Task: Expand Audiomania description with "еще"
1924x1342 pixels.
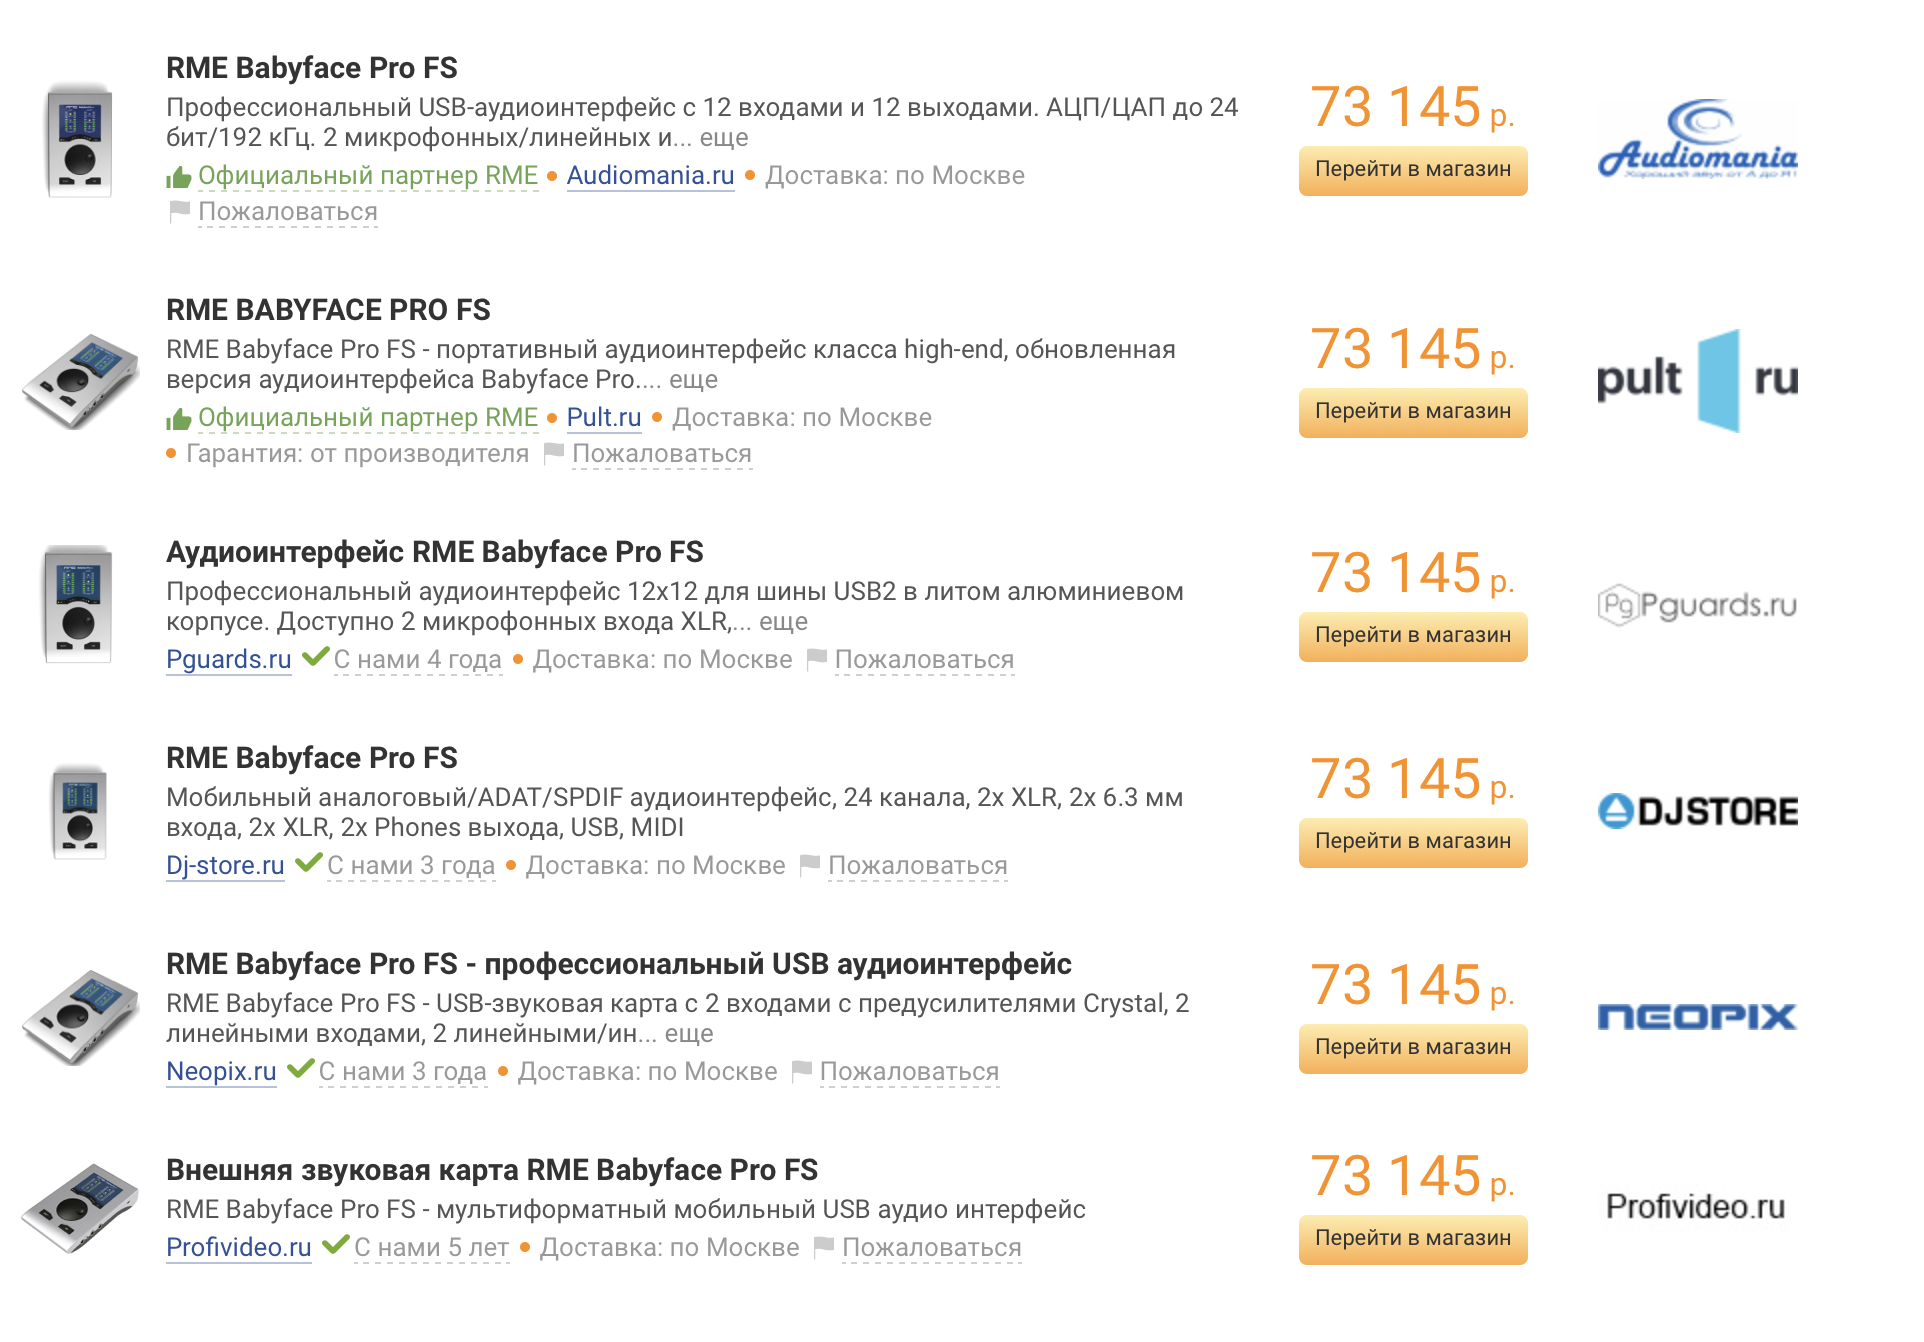Action: pyautogui.click(x=724, y=138)
